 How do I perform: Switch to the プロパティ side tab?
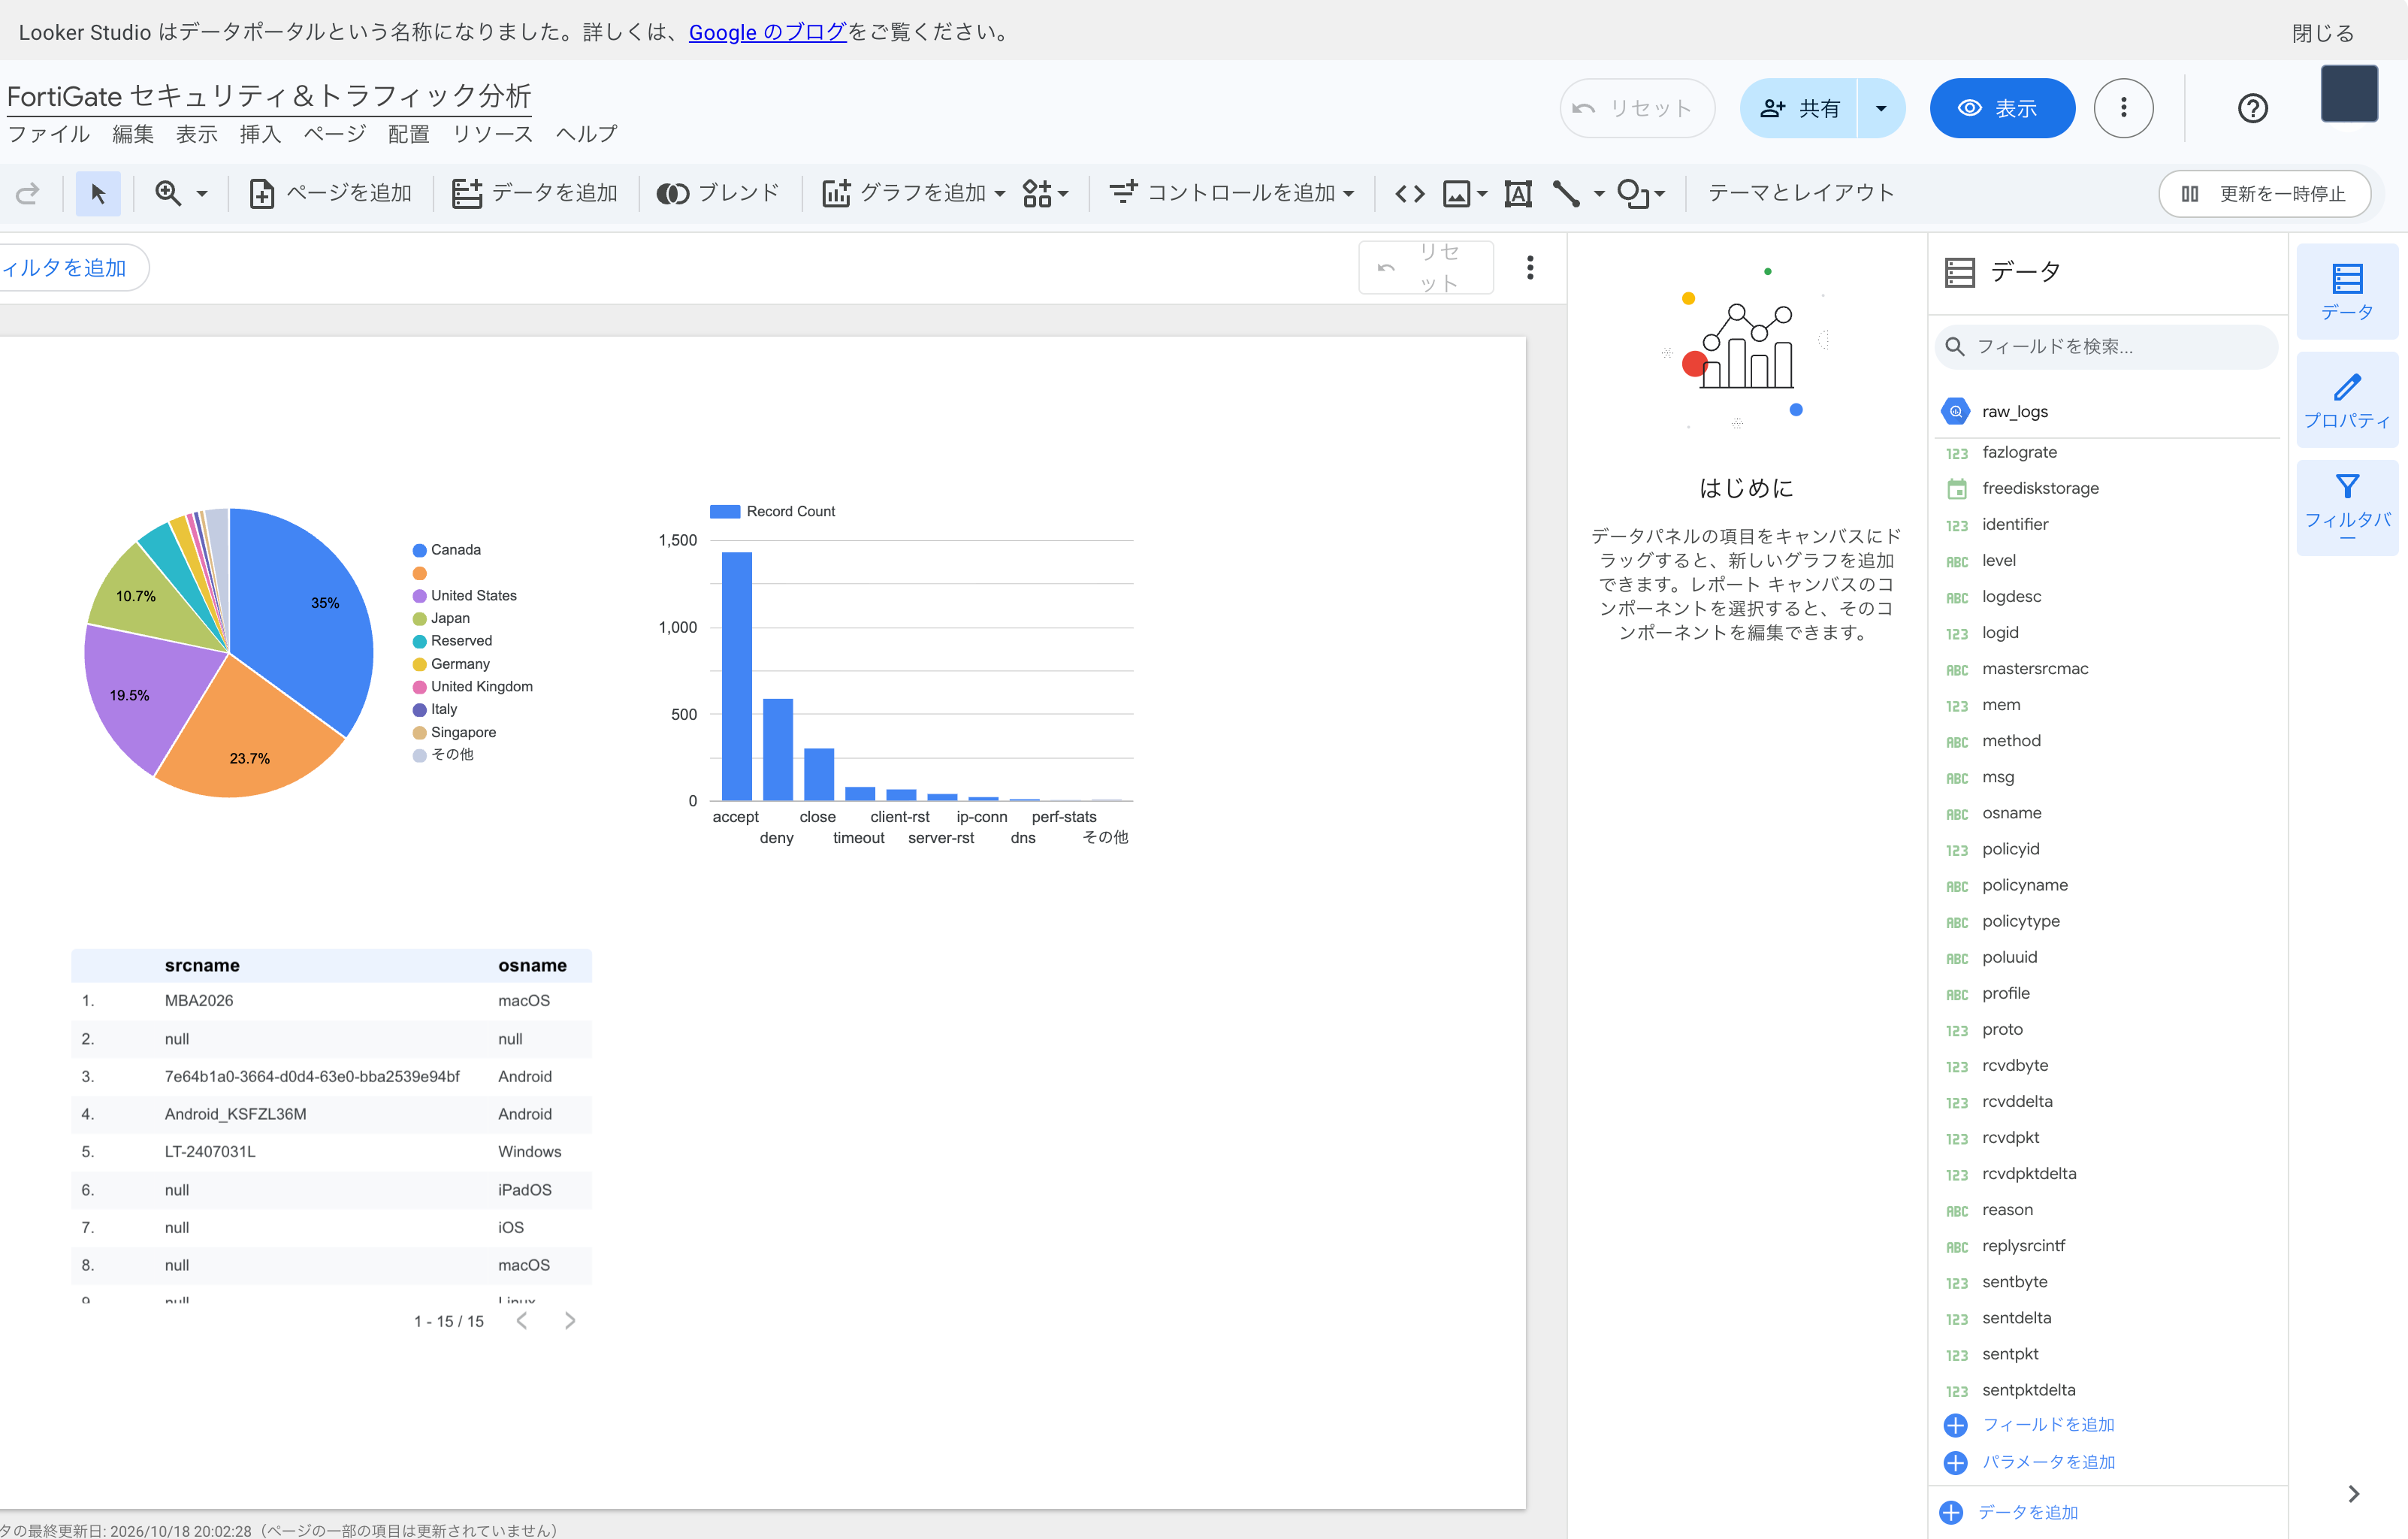2347,400
